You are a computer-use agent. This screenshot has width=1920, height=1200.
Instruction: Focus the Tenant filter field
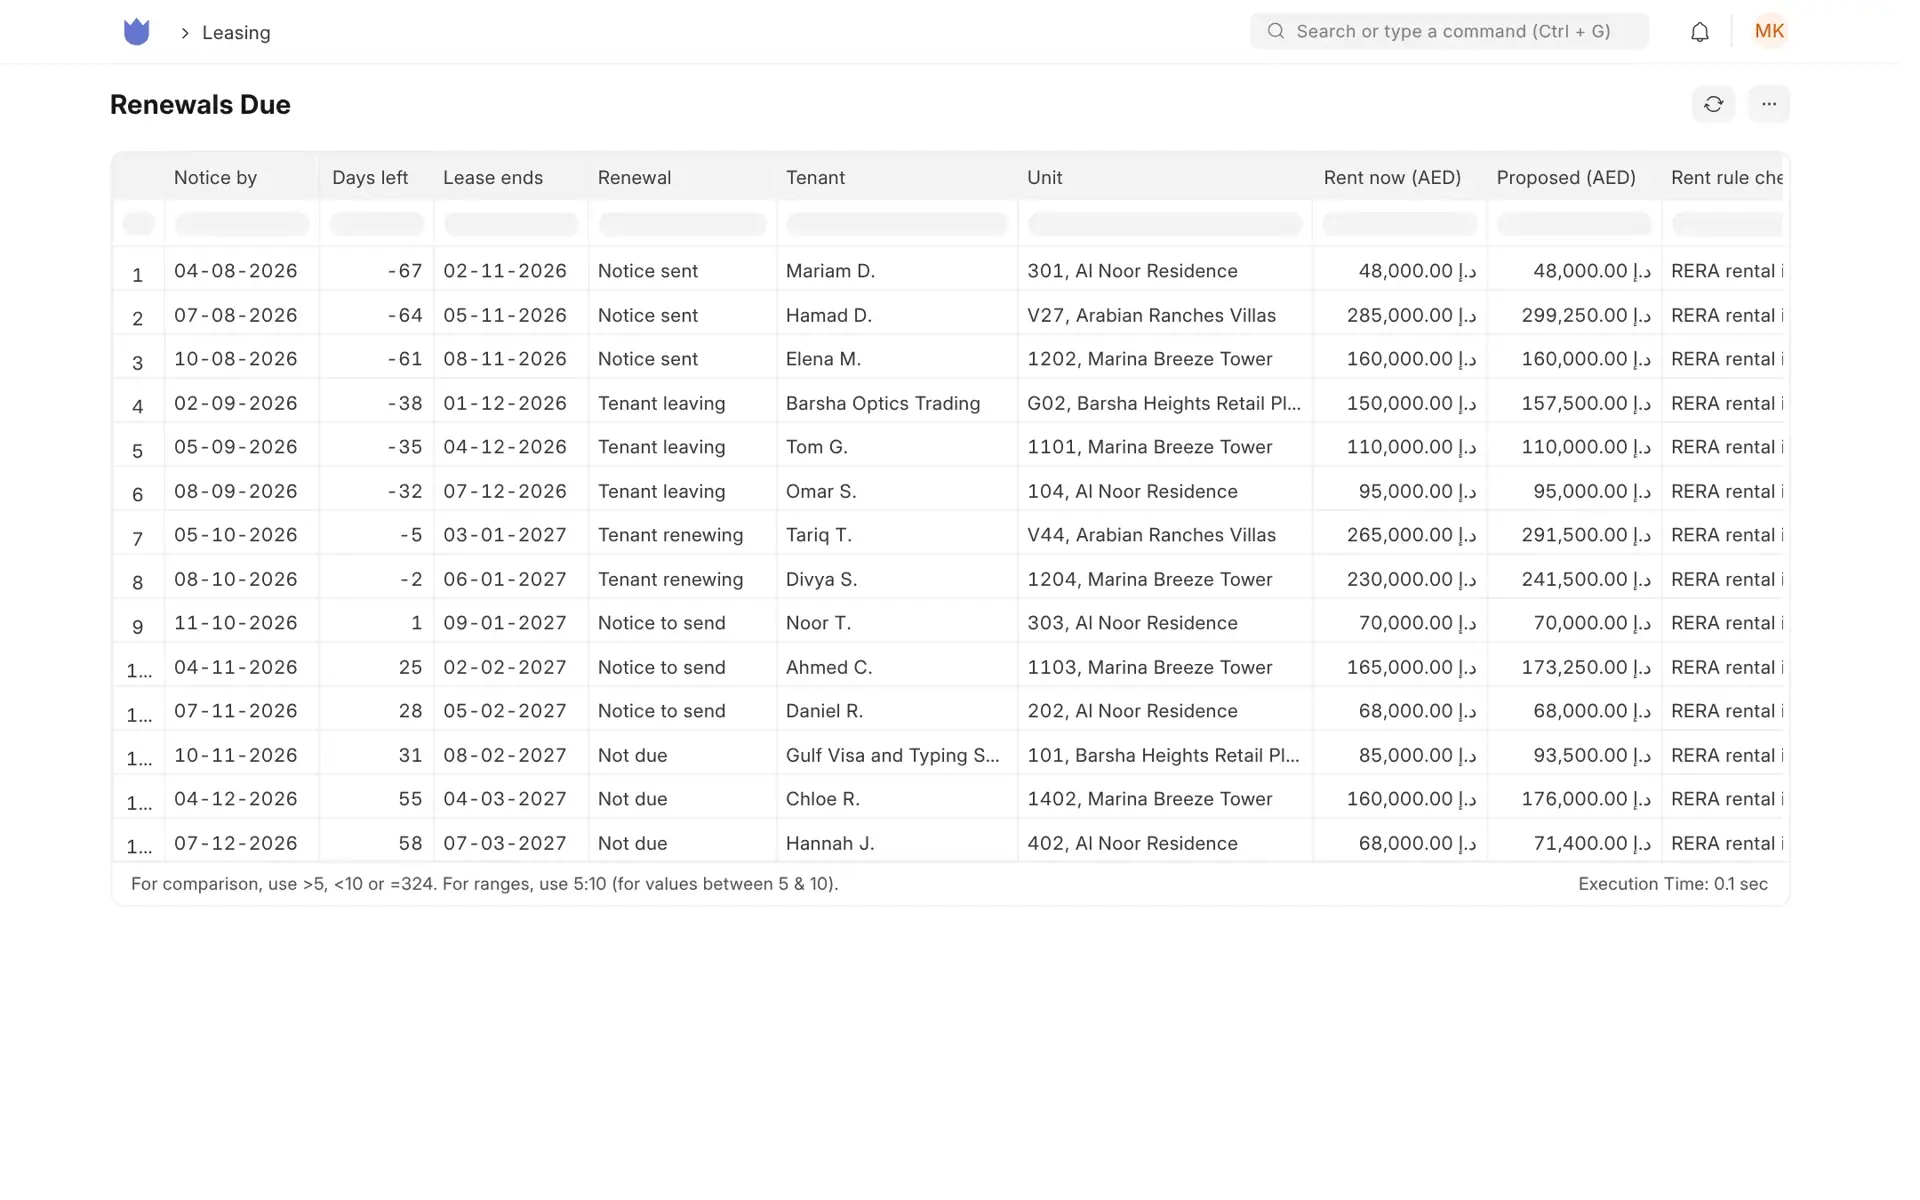click(897, 224)
